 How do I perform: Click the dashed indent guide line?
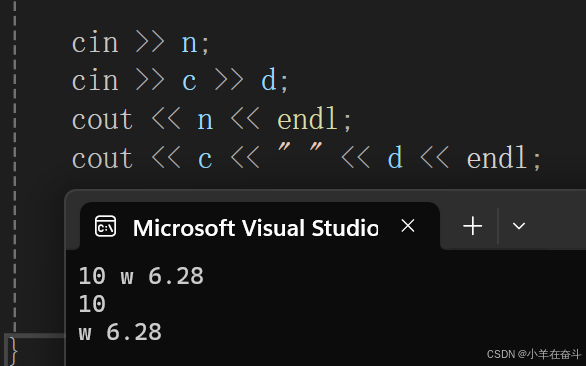[x=15, y=166]
